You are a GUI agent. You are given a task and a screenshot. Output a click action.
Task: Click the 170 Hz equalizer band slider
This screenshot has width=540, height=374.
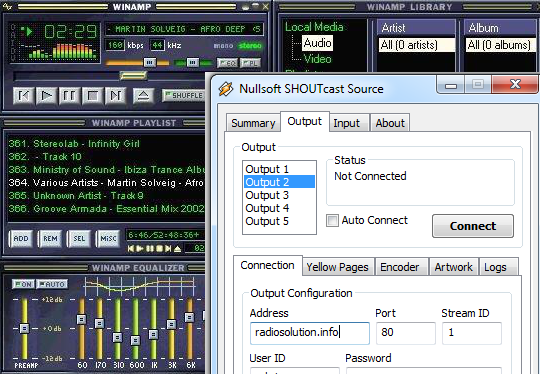click(x=100, y=329)
